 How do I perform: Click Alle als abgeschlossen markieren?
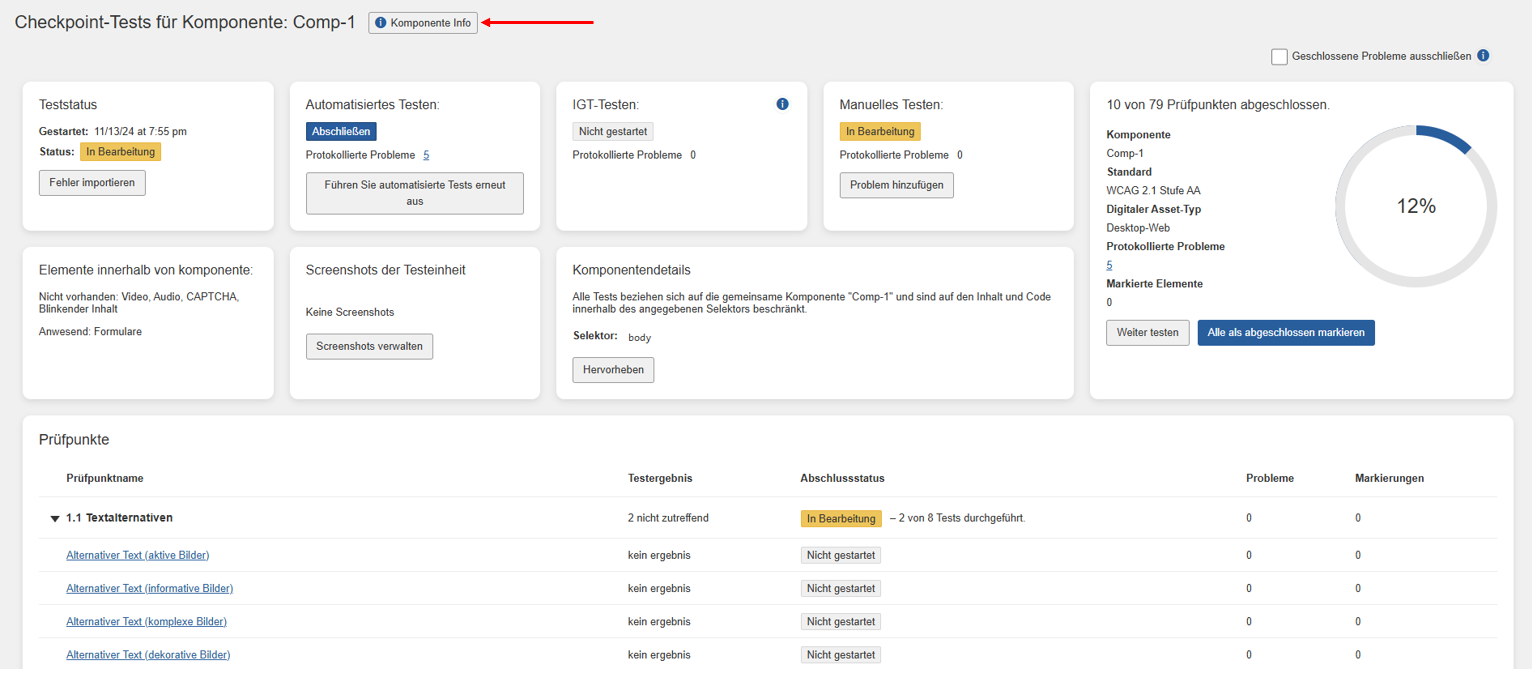coord(1285,333)
